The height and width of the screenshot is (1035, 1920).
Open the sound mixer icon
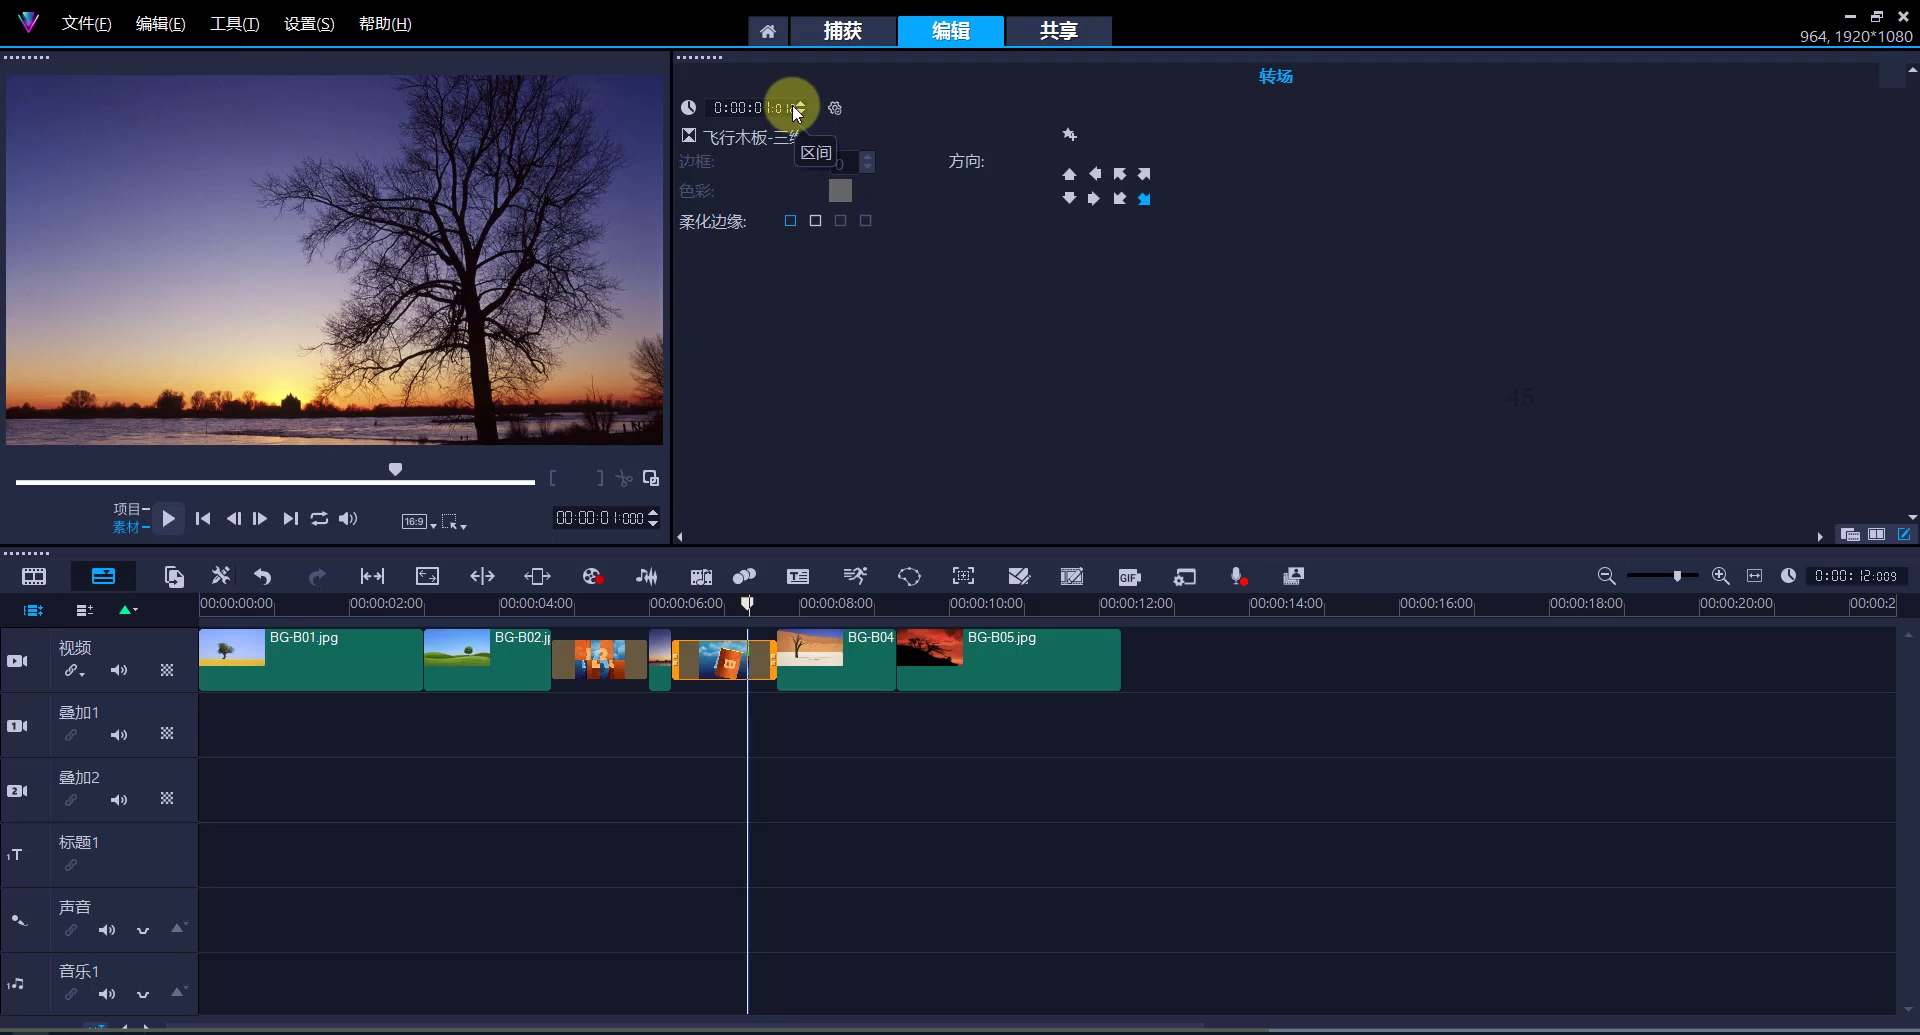click(x=647, y=576)
